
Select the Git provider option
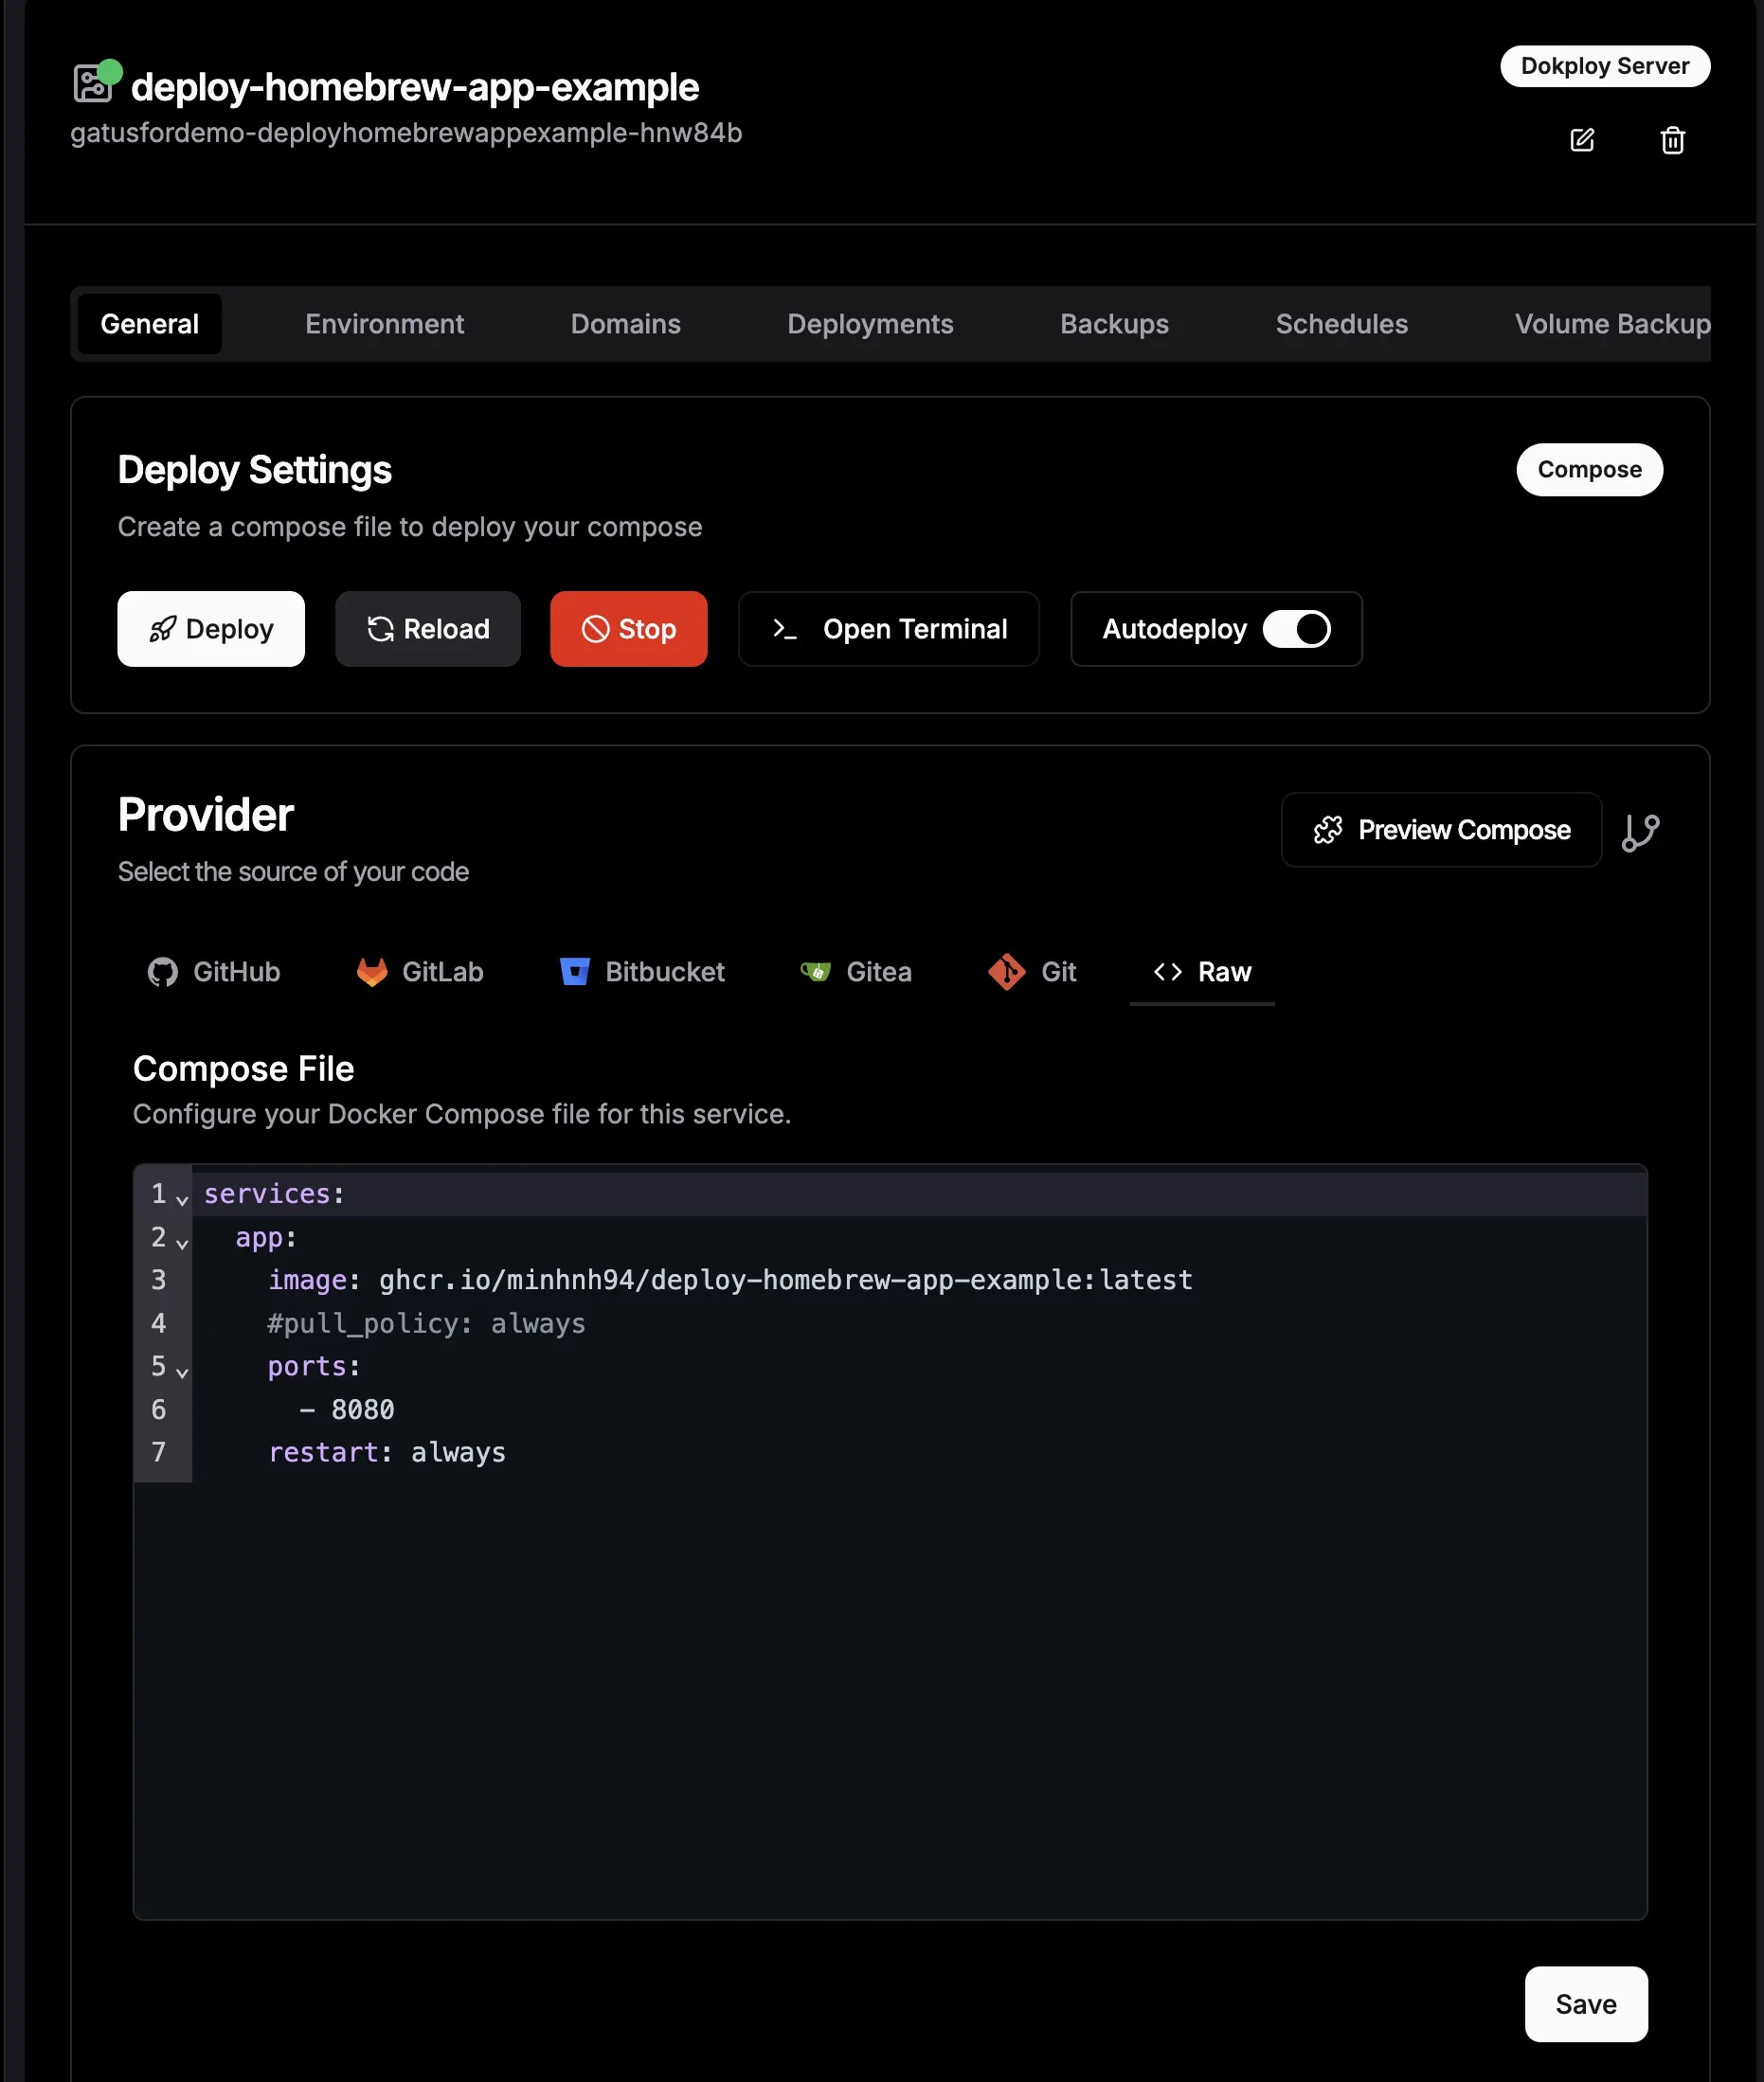tap(1032, 972)
